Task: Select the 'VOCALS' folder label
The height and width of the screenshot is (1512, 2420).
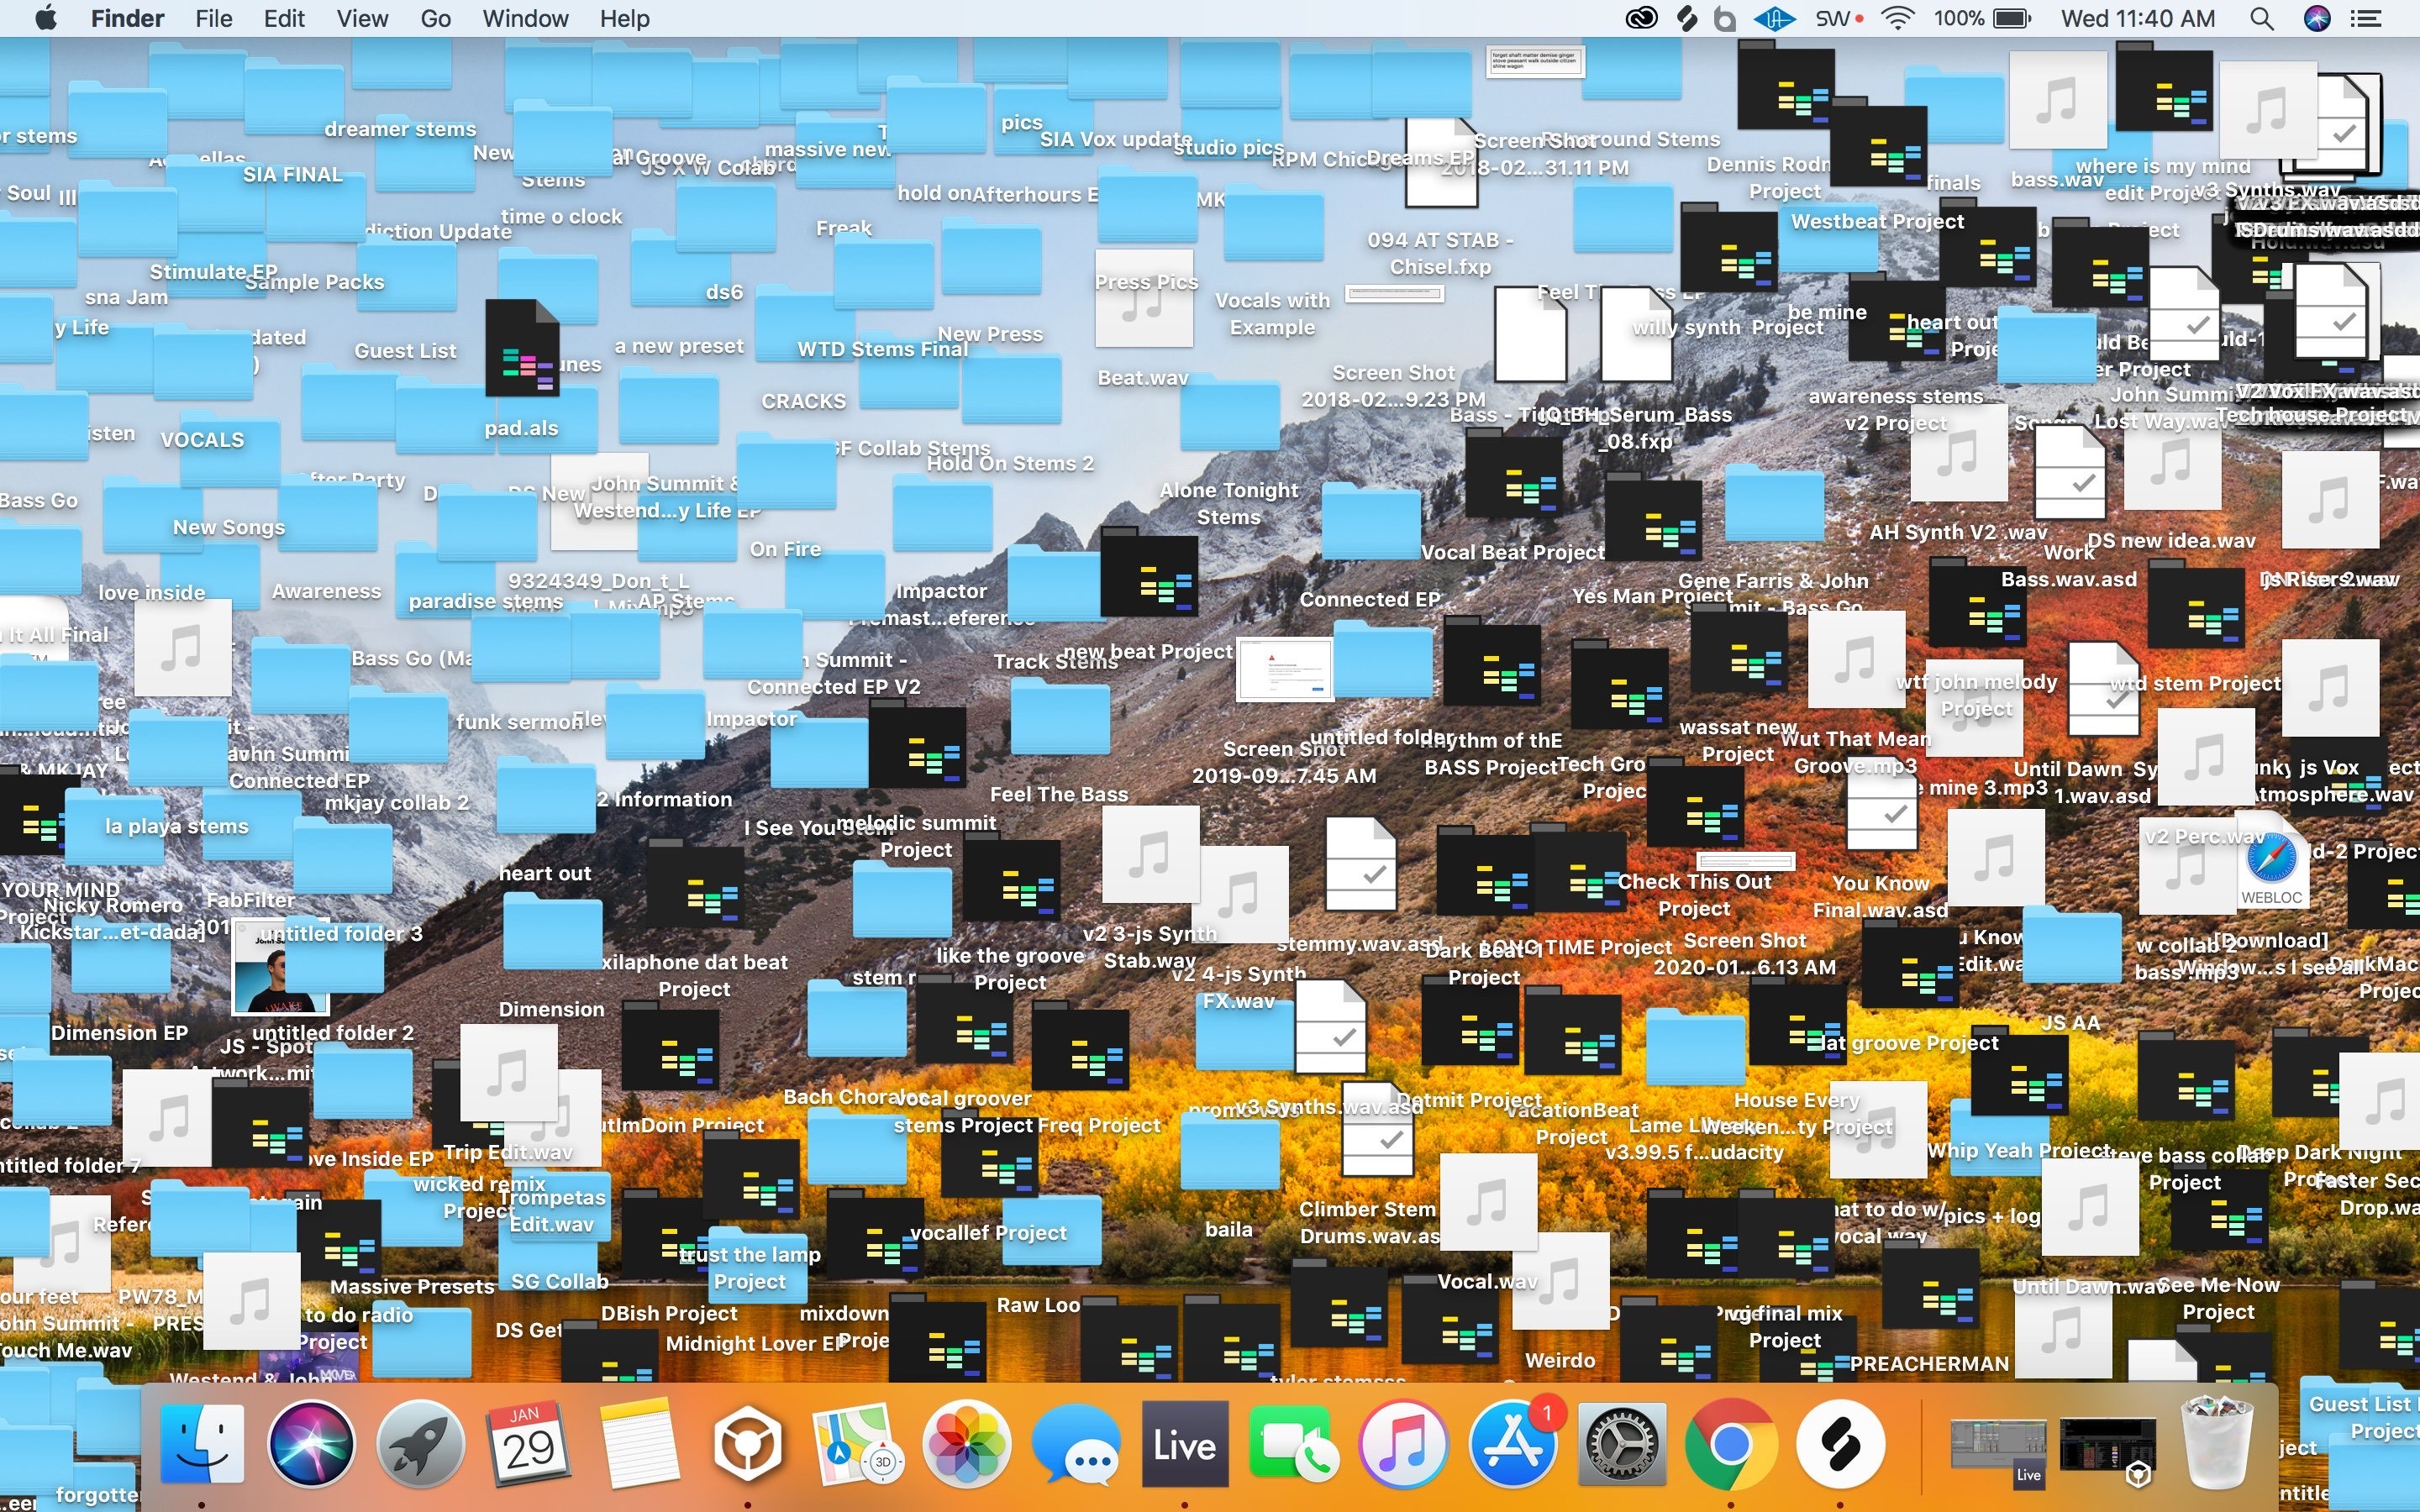Action: pyautogui.click(x=202, y=440)
